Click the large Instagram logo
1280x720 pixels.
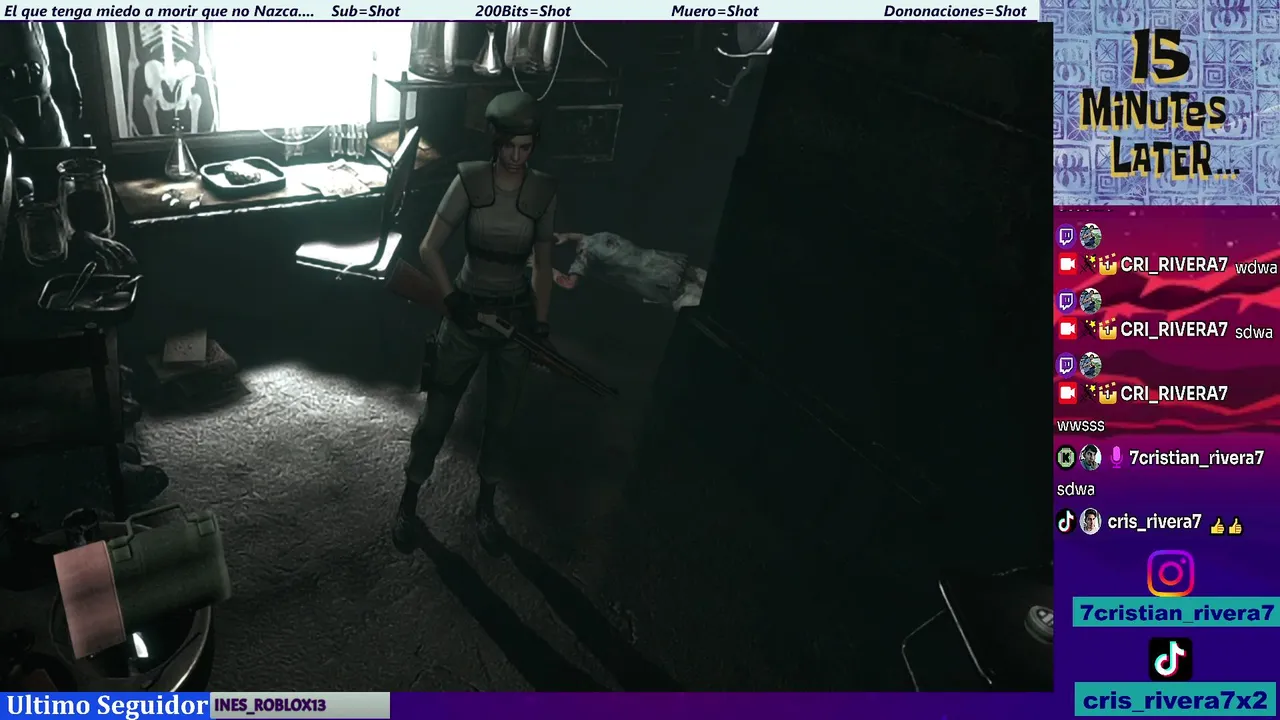click(1170, 574)
